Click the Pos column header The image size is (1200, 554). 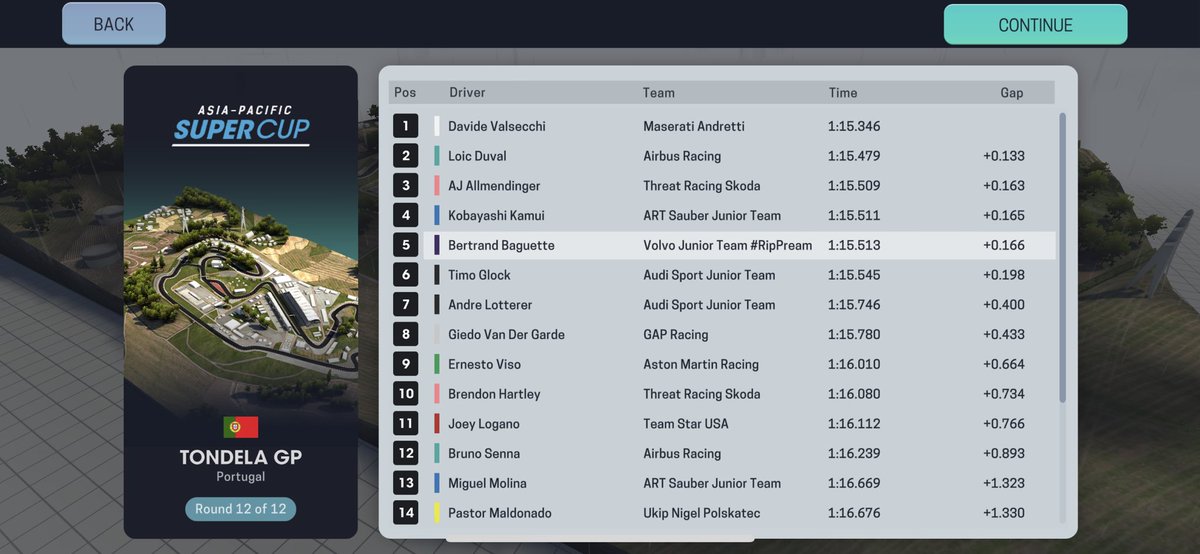(x=405, y=93)
